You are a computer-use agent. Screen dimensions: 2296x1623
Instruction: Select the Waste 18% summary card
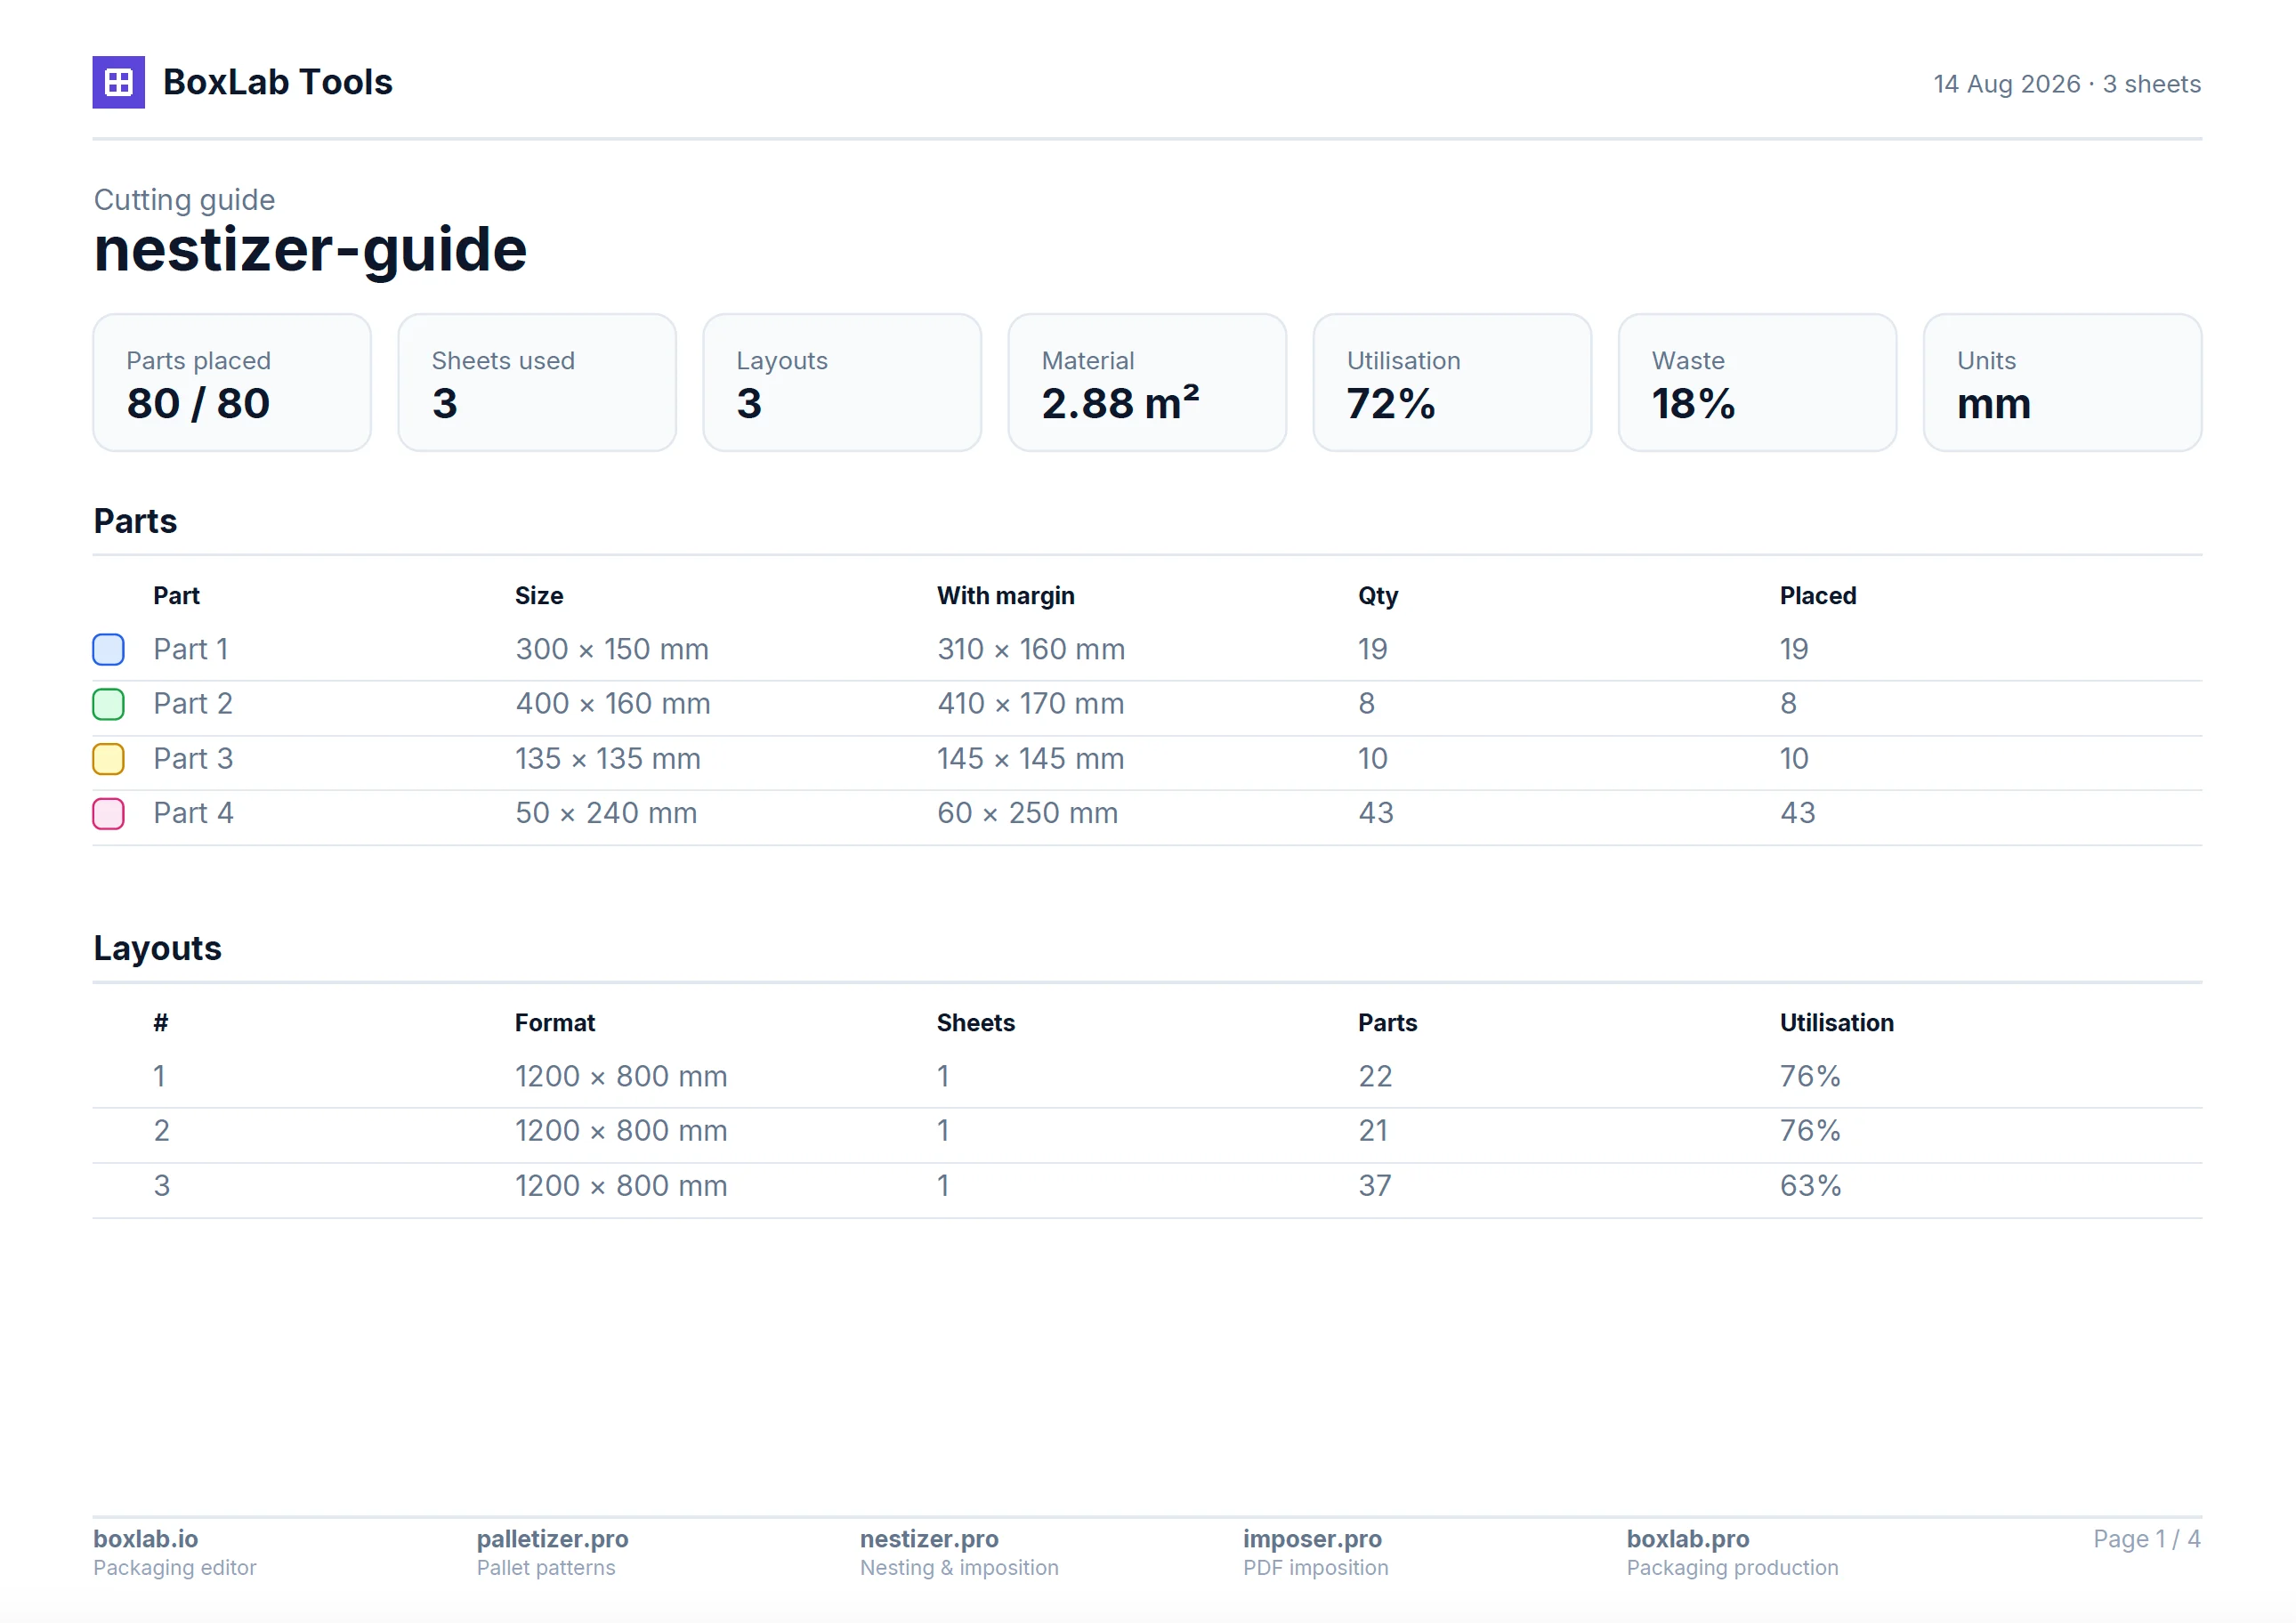pos(1757,382)
